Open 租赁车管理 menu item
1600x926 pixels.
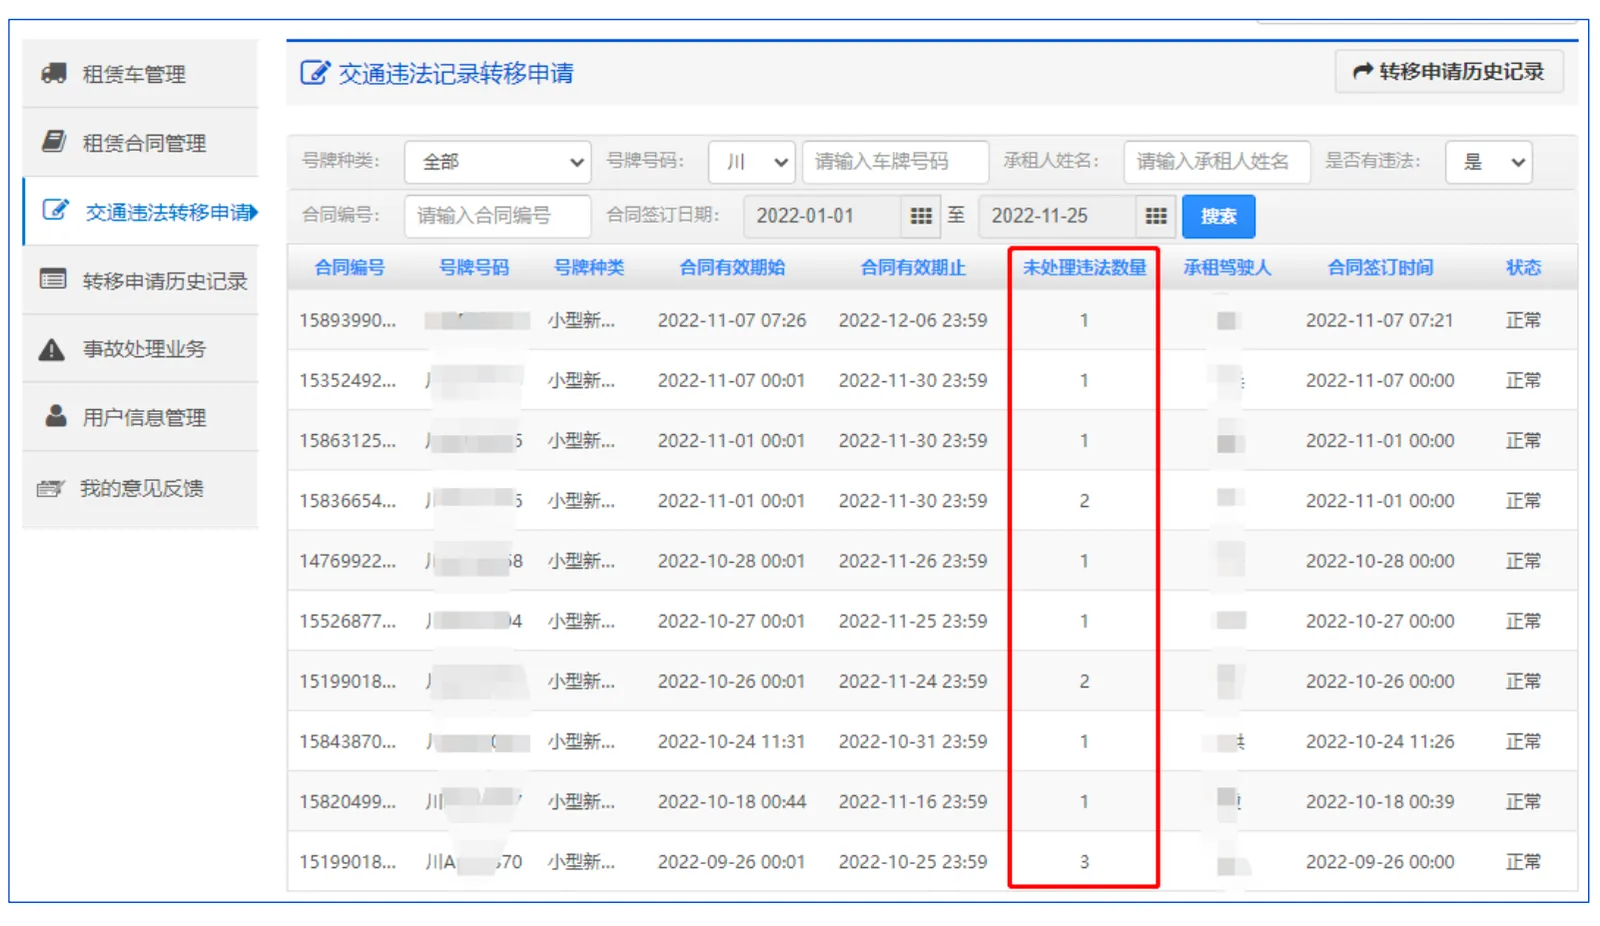140,74
